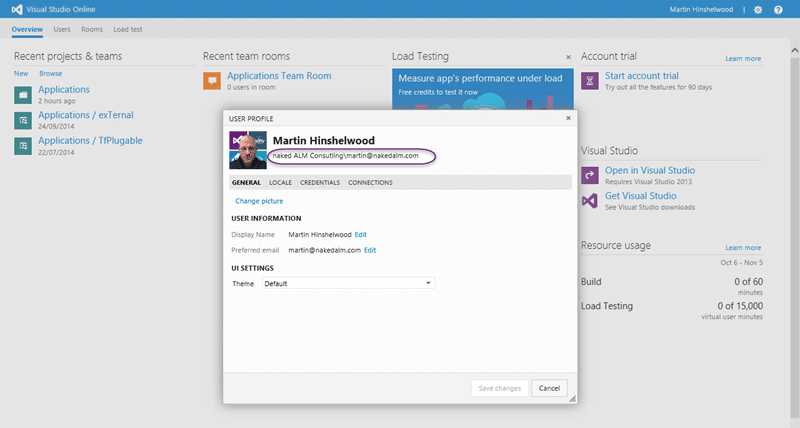This screenshot has width=800, height=428.
Task: Dismiss the Load Testing panel with its X
Action: [x=568, y=57]
